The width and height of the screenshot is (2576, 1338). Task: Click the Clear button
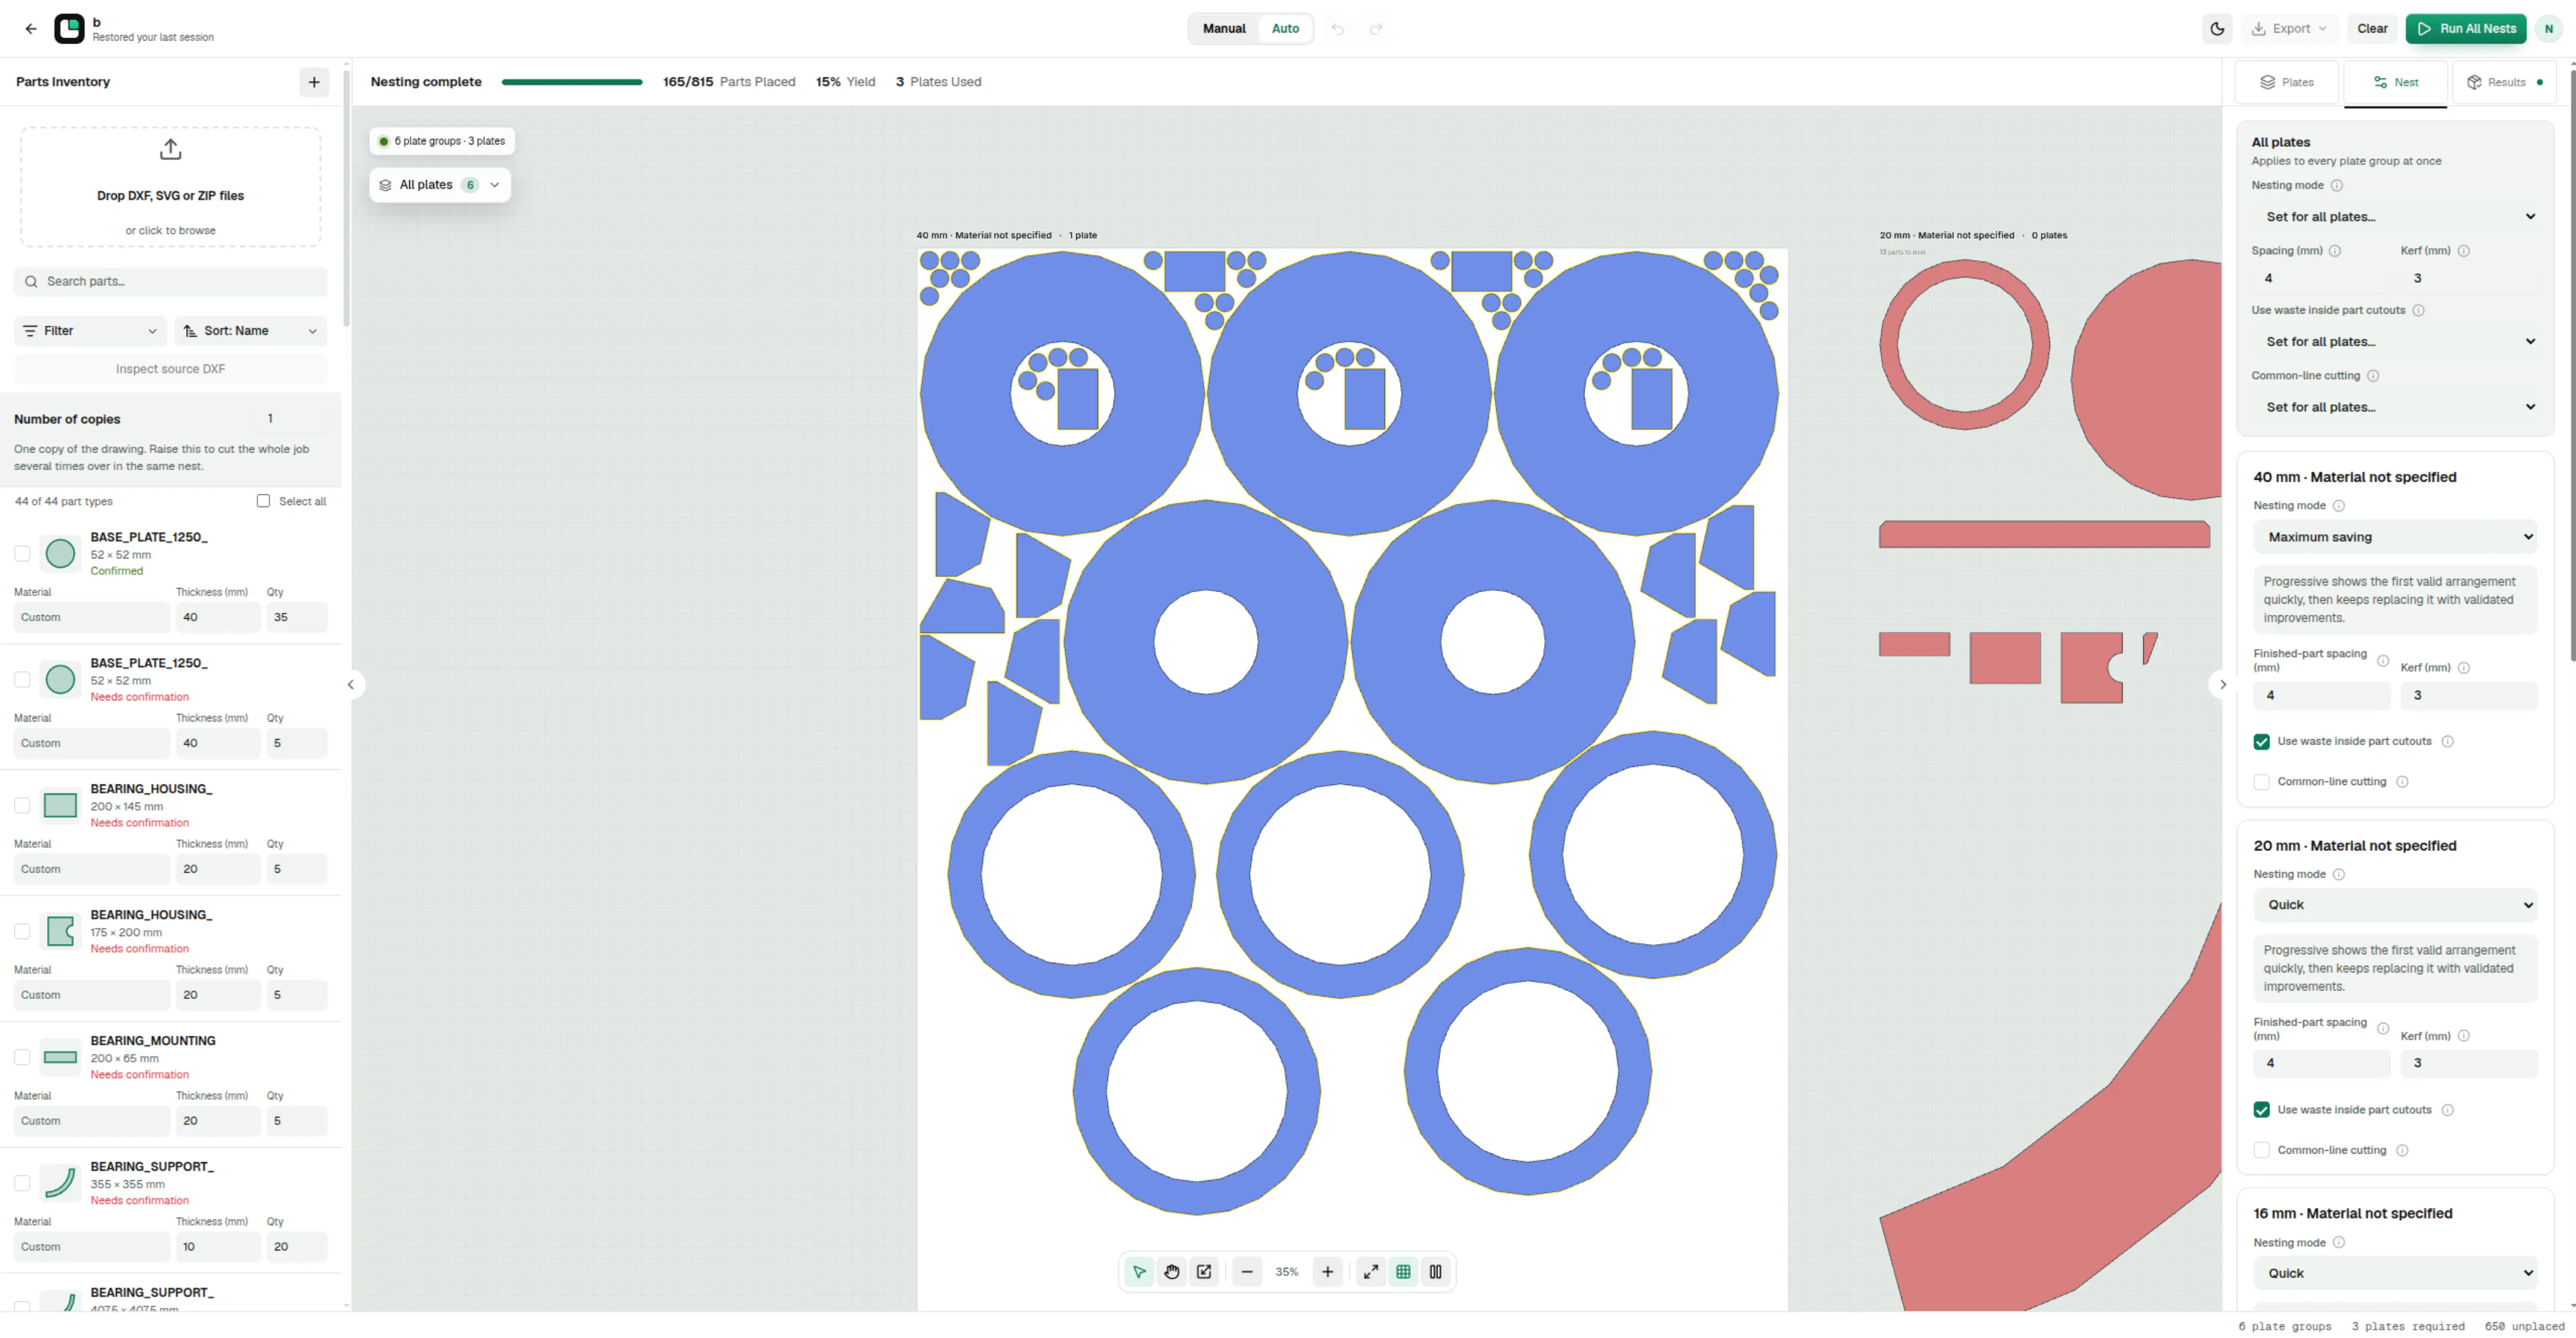[x=2371, y=28]
